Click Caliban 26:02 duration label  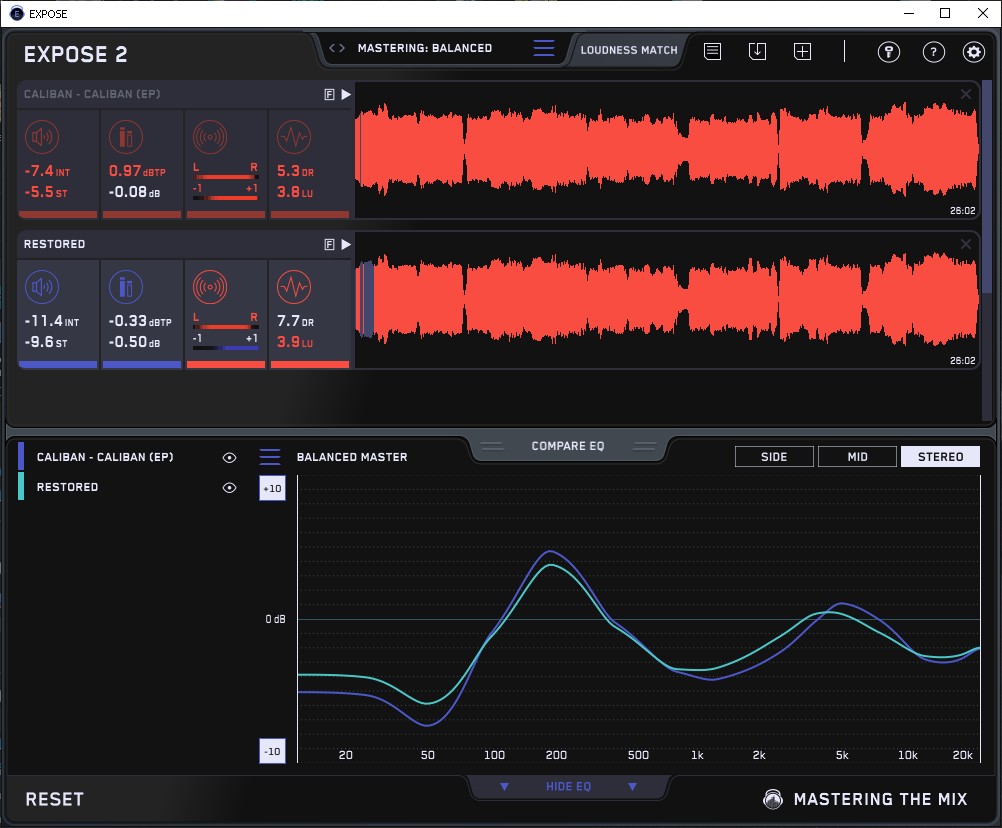[962, 211]
